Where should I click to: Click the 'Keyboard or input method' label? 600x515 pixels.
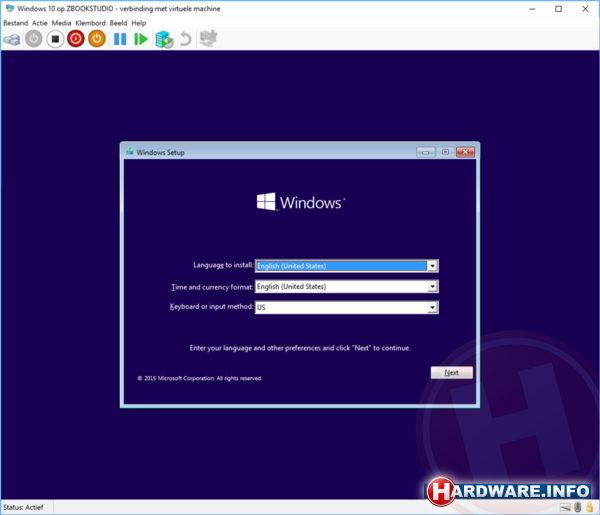(211, 306)
